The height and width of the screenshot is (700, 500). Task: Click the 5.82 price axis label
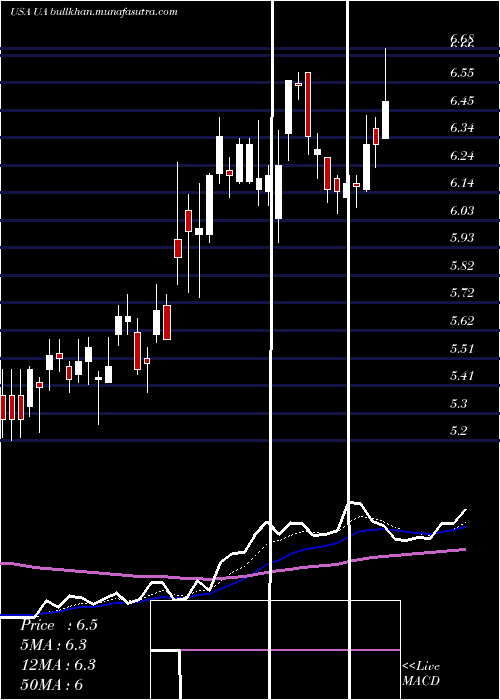pyautogui.click(x=462, y=266)
